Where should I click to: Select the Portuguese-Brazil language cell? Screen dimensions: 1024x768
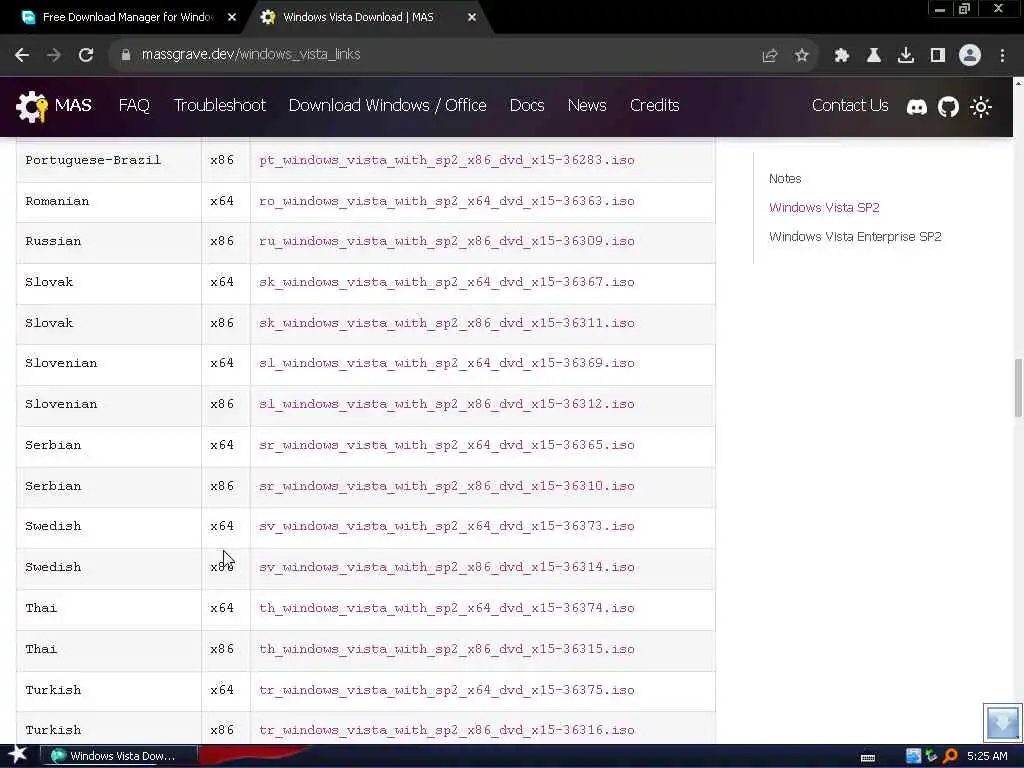tap(108, 161)
